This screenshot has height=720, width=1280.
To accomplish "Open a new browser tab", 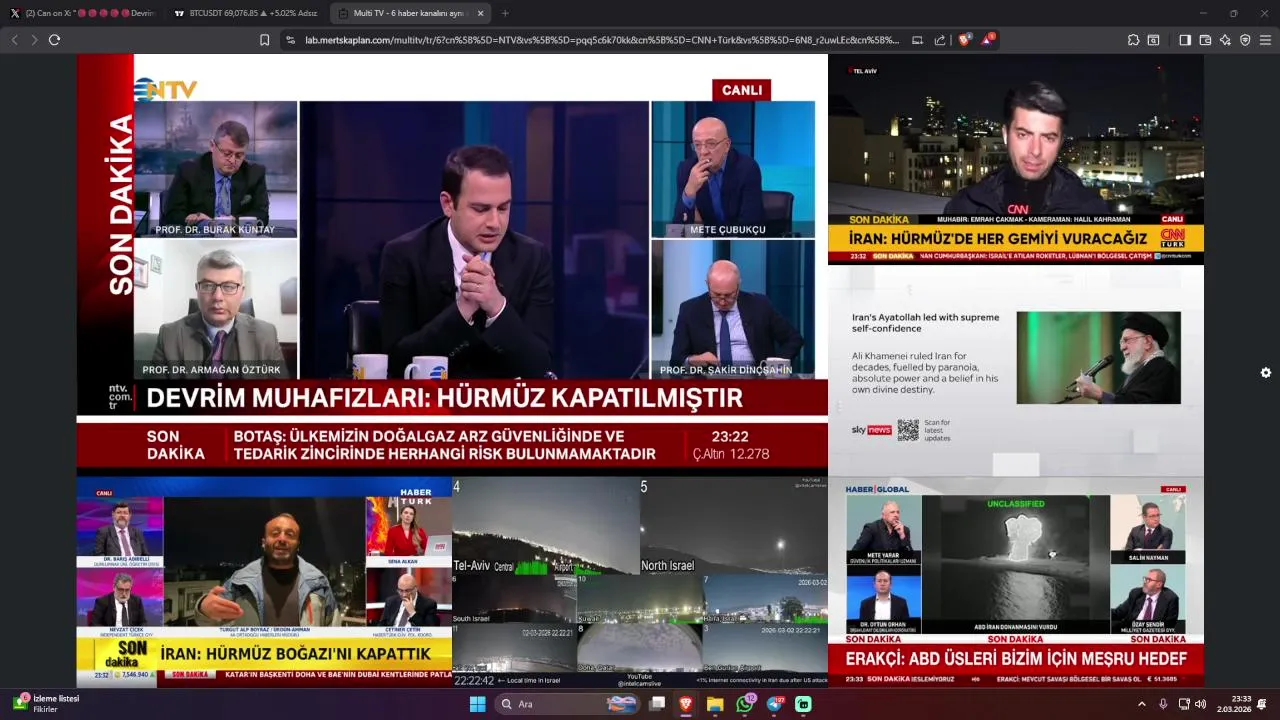I will 505,13.
